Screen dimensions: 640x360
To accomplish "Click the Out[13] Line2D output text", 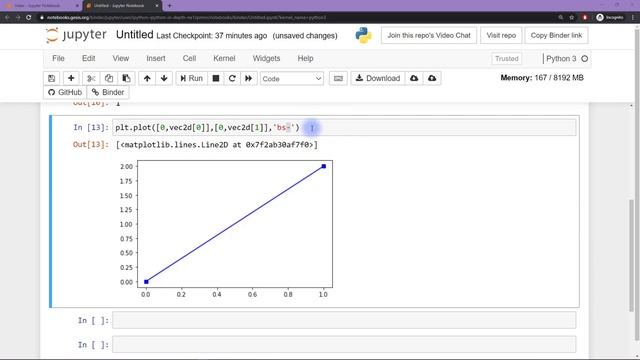I will pos(217,144).
